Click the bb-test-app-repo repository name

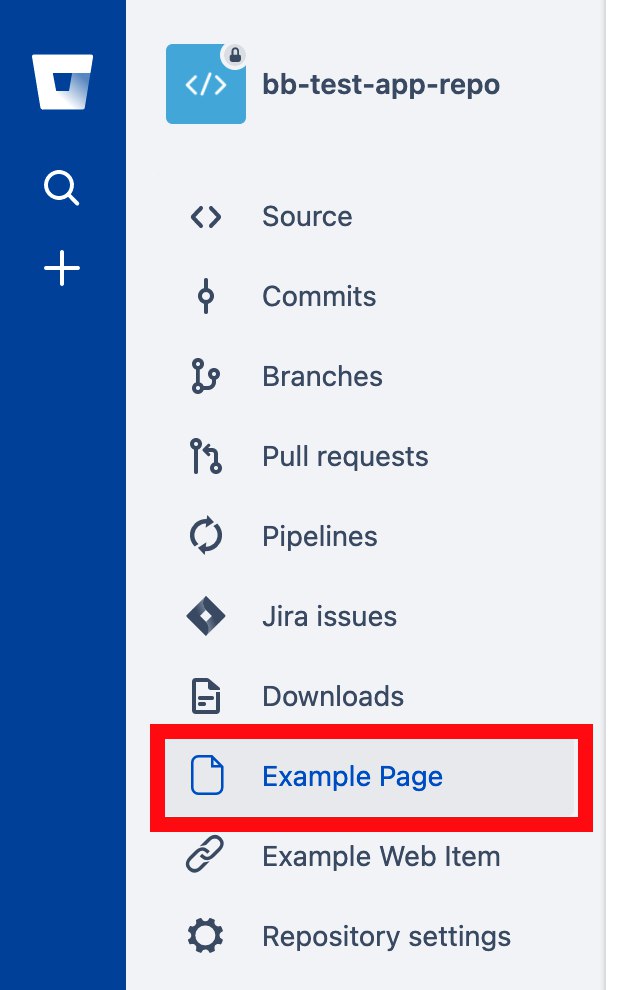pos(381,85)
